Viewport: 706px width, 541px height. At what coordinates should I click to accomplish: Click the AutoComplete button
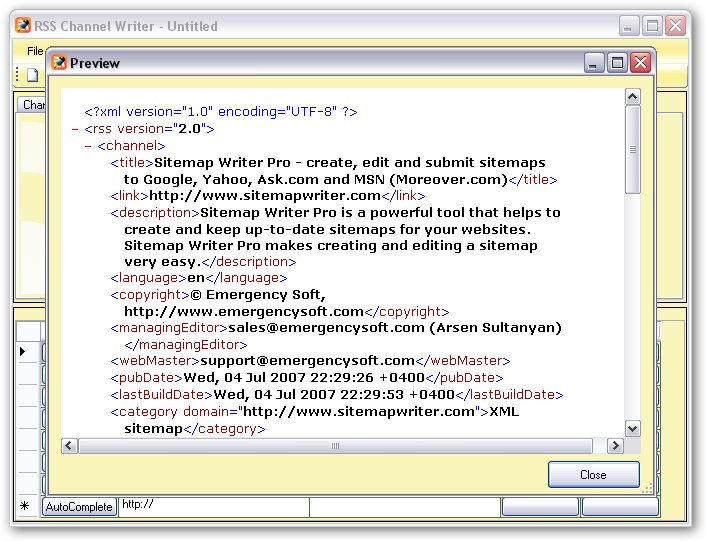(x=79, y=507)
